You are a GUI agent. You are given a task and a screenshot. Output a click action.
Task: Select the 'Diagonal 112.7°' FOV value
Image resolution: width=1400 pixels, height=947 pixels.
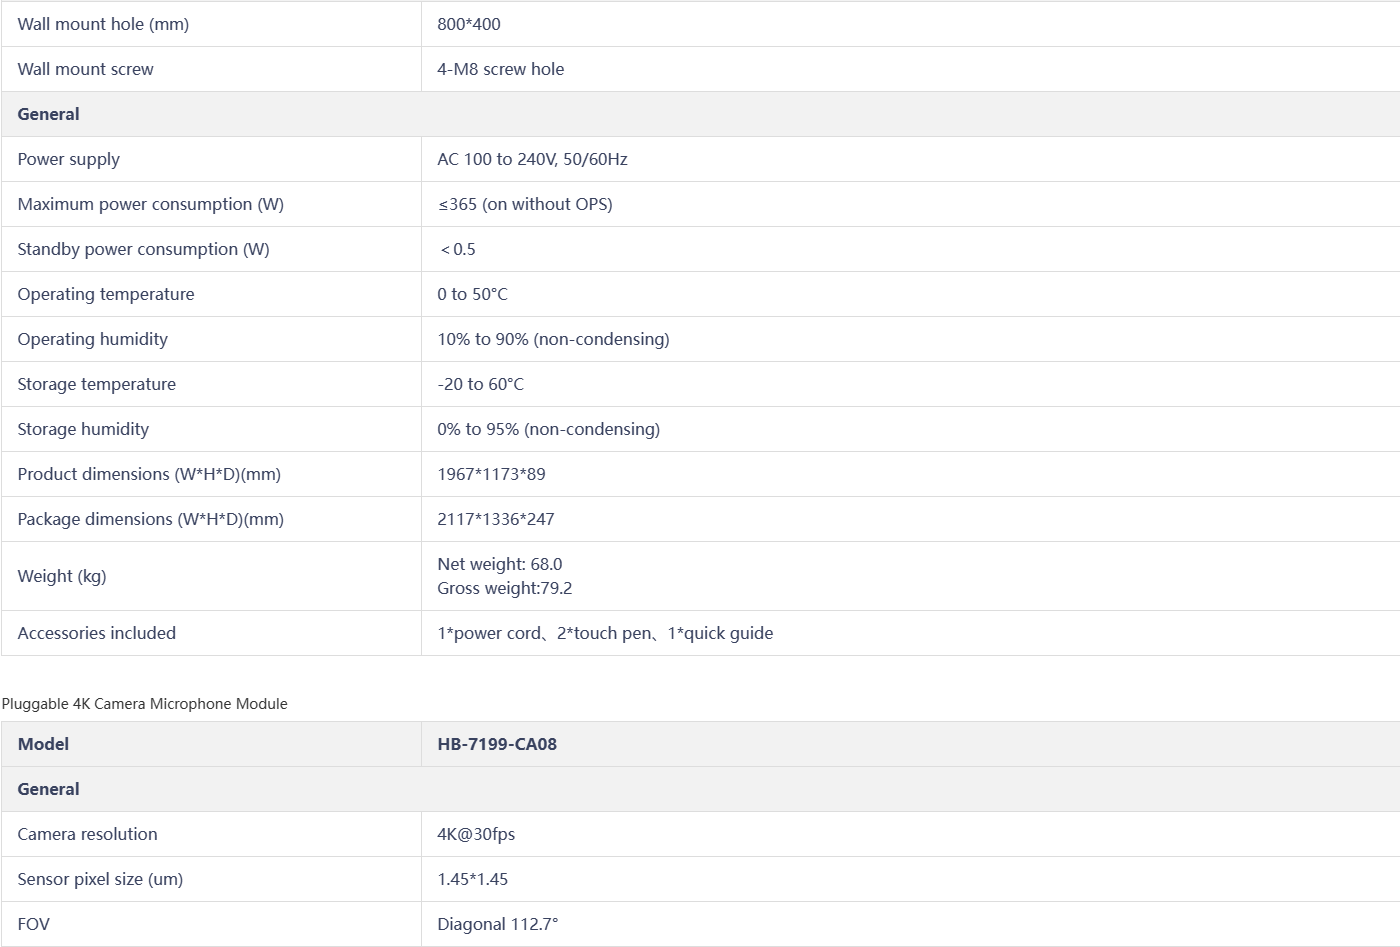click(497, 924)
